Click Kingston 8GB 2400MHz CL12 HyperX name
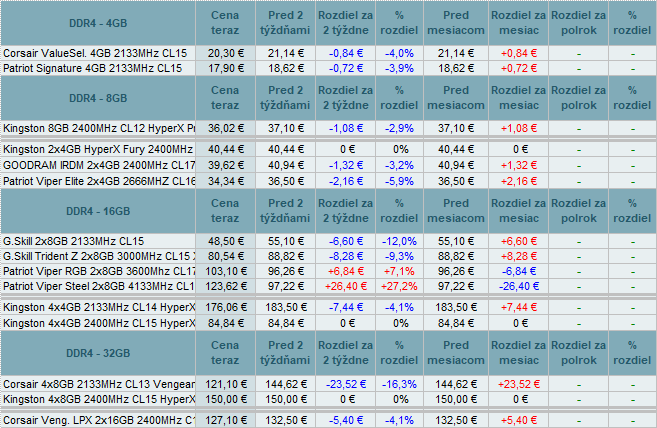657x428 pixels. [99, 128]
